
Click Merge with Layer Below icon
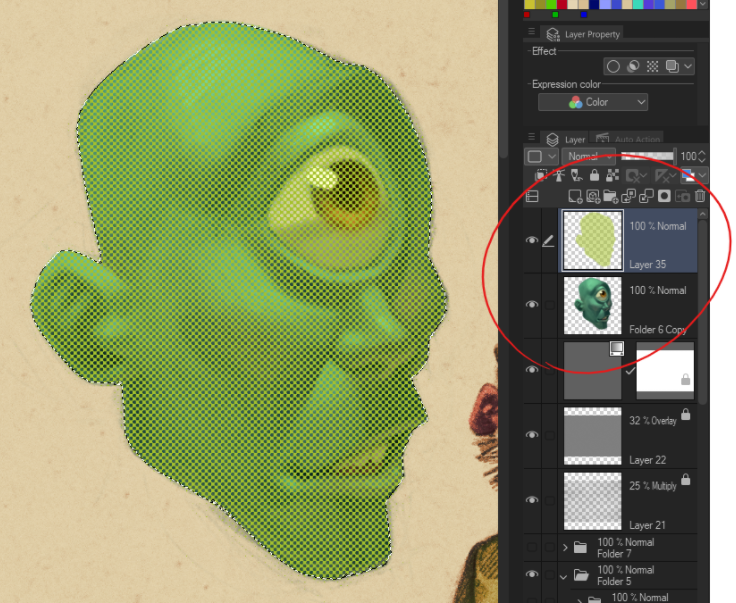pyautogui.click(x=646, y=196)
